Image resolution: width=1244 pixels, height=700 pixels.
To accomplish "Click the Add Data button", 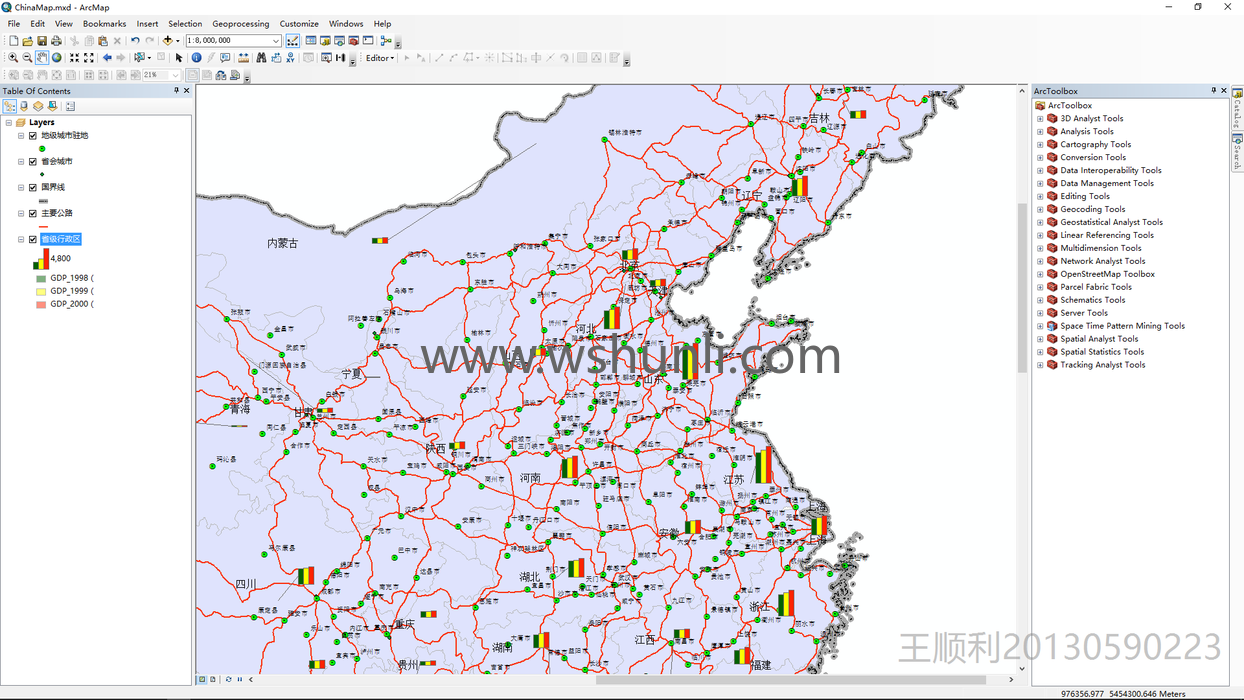I will pos(168,41).
